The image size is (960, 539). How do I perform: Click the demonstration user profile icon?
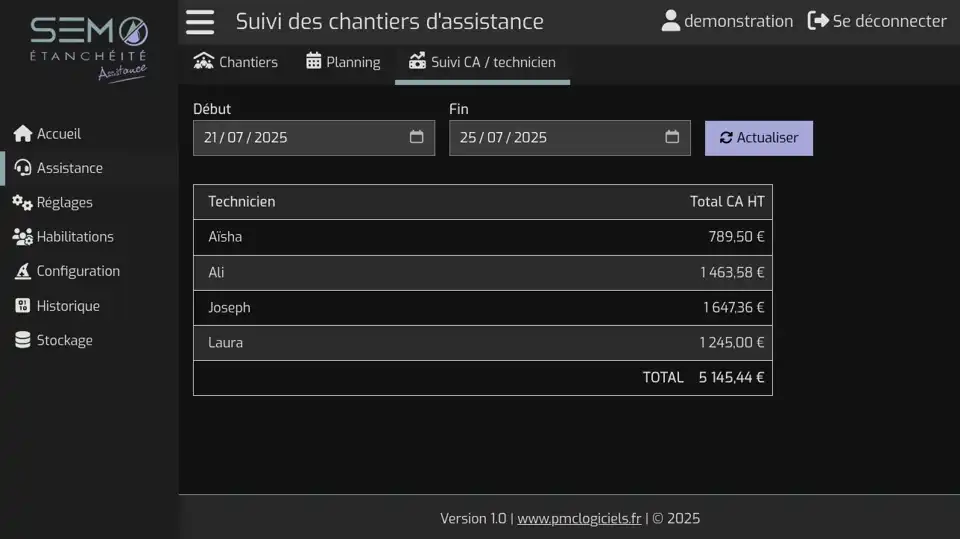click(670, 21)
